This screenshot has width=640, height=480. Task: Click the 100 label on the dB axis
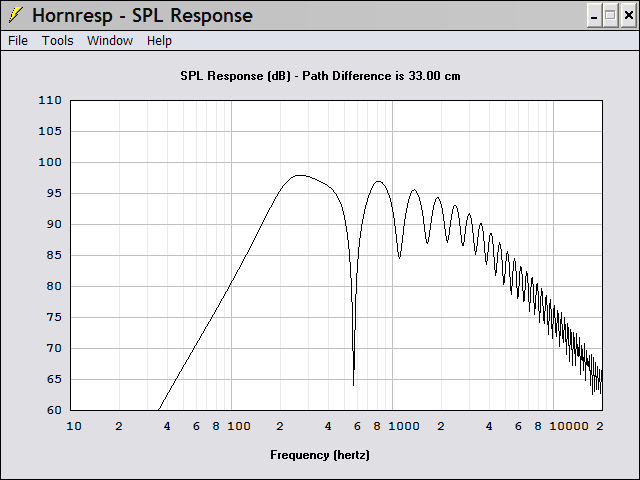point(50,162)
